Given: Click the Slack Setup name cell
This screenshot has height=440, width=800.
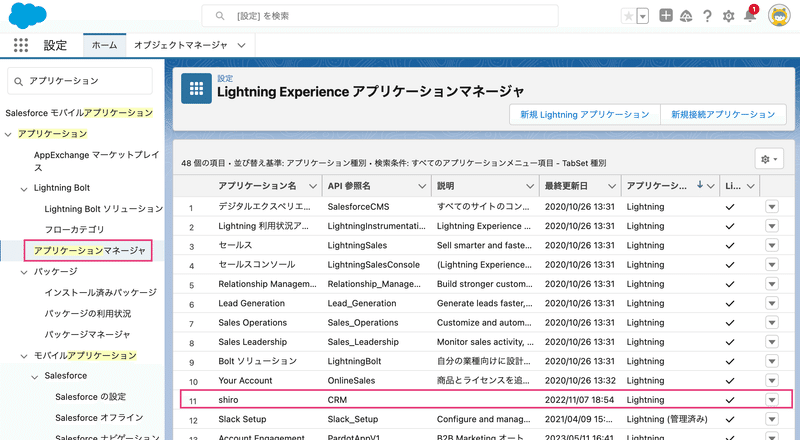Looking at the screenshot, I should pos(242,419).
